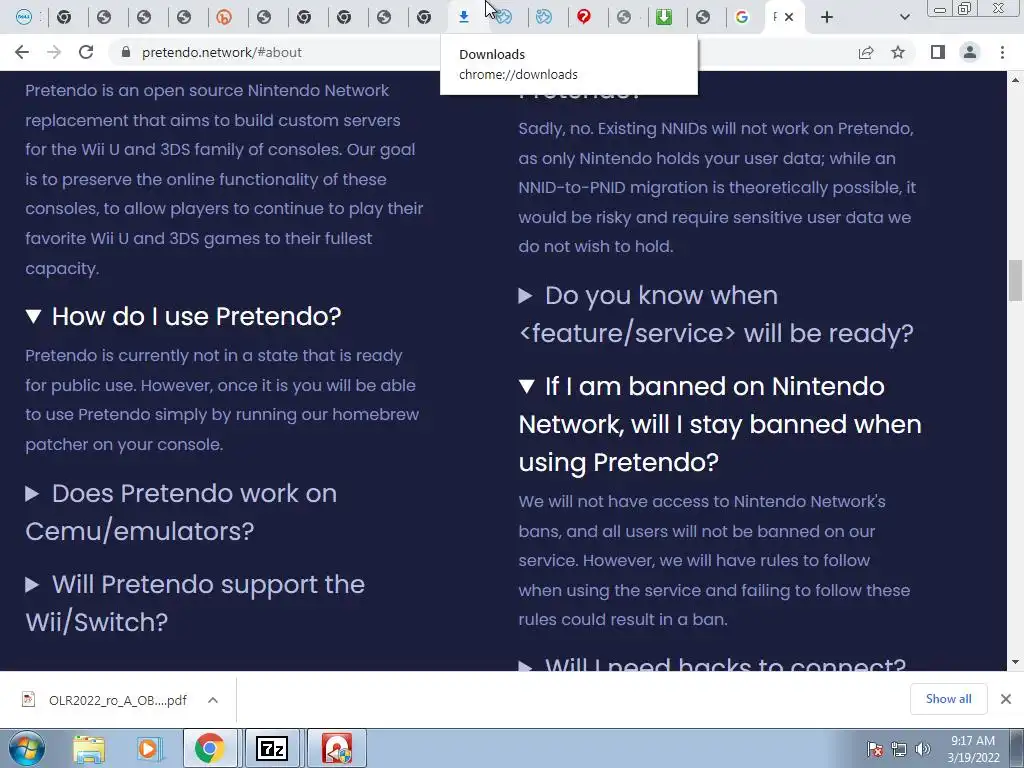Switch to the red question-mark tab
Image resolution: width=1024 pixels, height=768 pixels.
[x=584, y=17]
